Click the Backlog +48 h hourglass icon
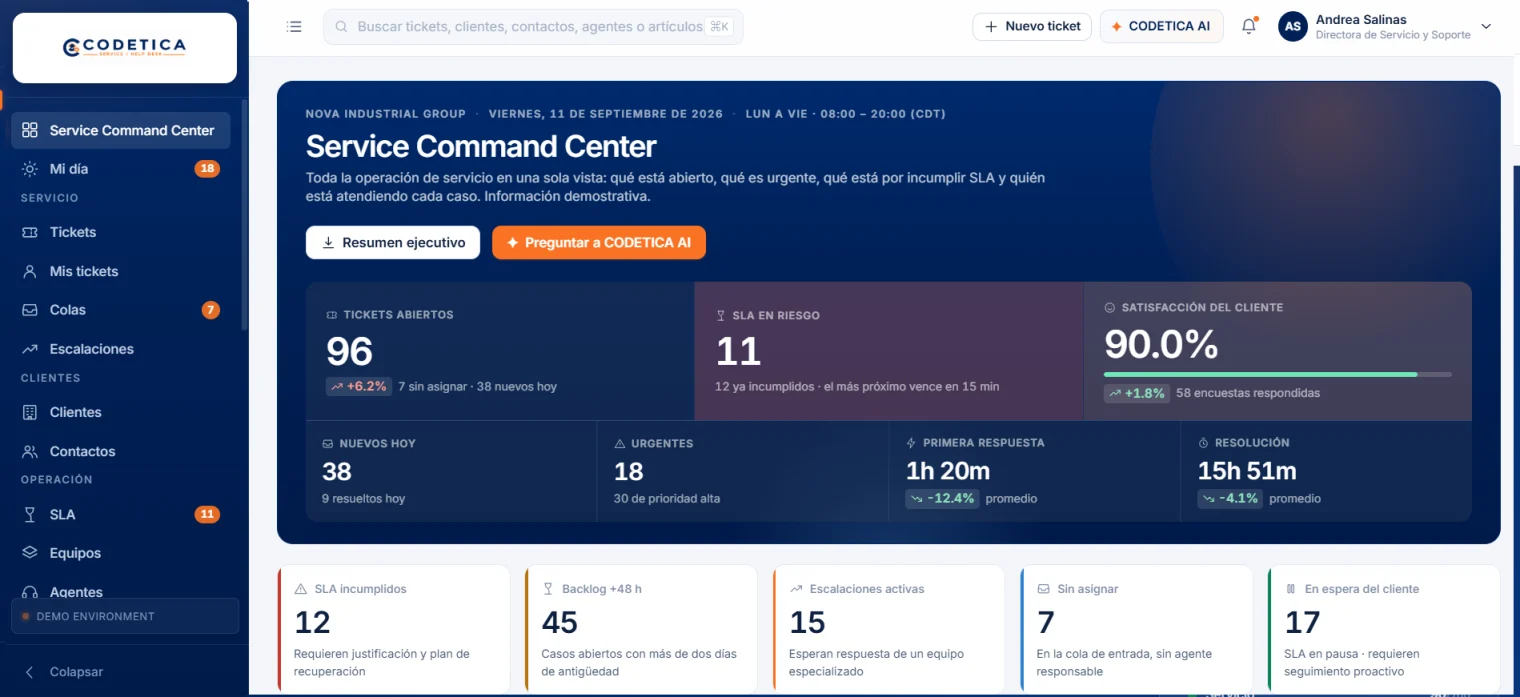1520x697 pixels. coord(548,589)
